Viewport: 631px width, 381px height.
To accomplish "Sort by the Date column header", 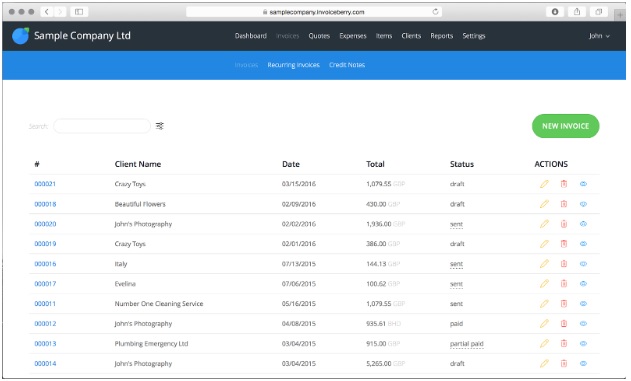I will [x=291, y=164].
